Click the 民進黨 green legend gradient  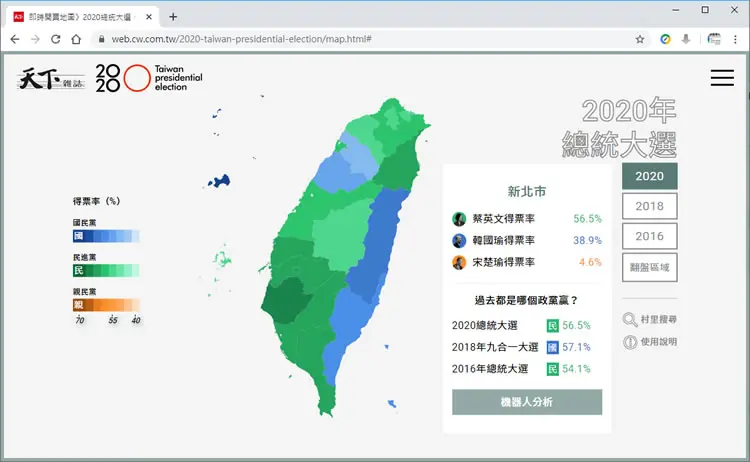point(106,270)
